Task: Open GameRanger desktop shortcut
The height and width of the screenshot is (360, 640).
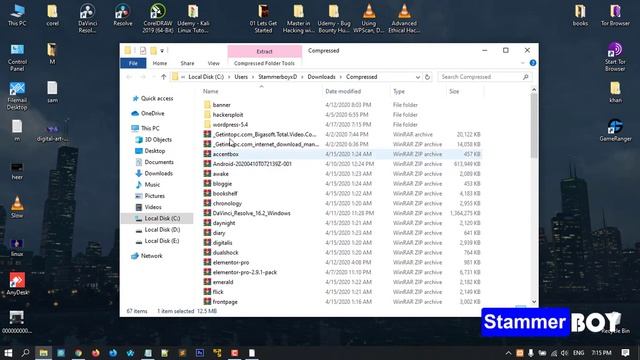Action: 615,130
